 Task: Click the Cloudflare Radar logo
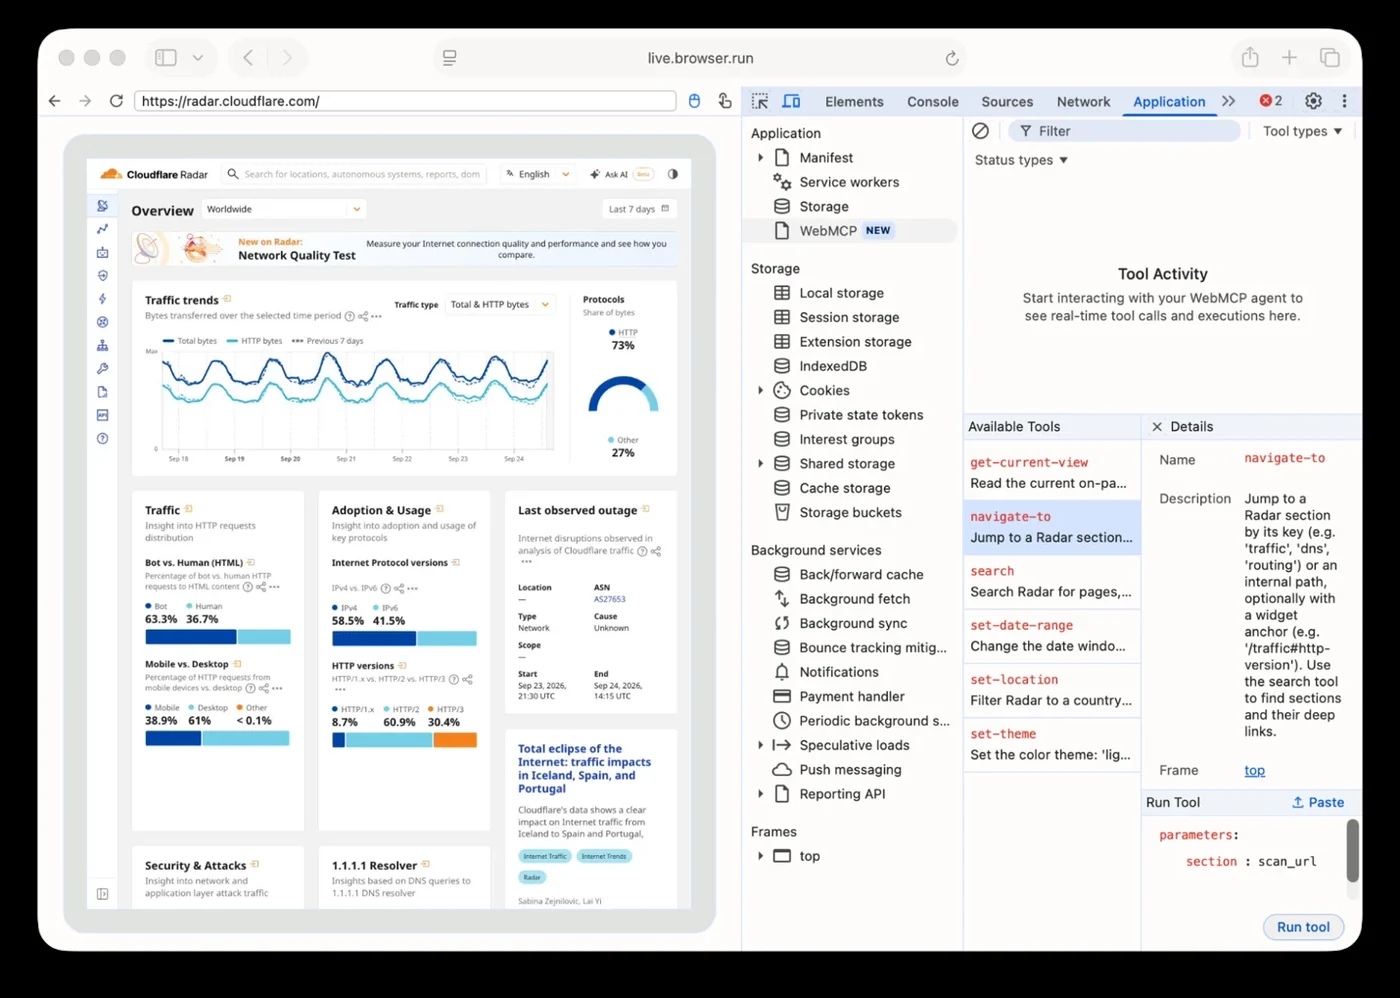tap(154, 174)
